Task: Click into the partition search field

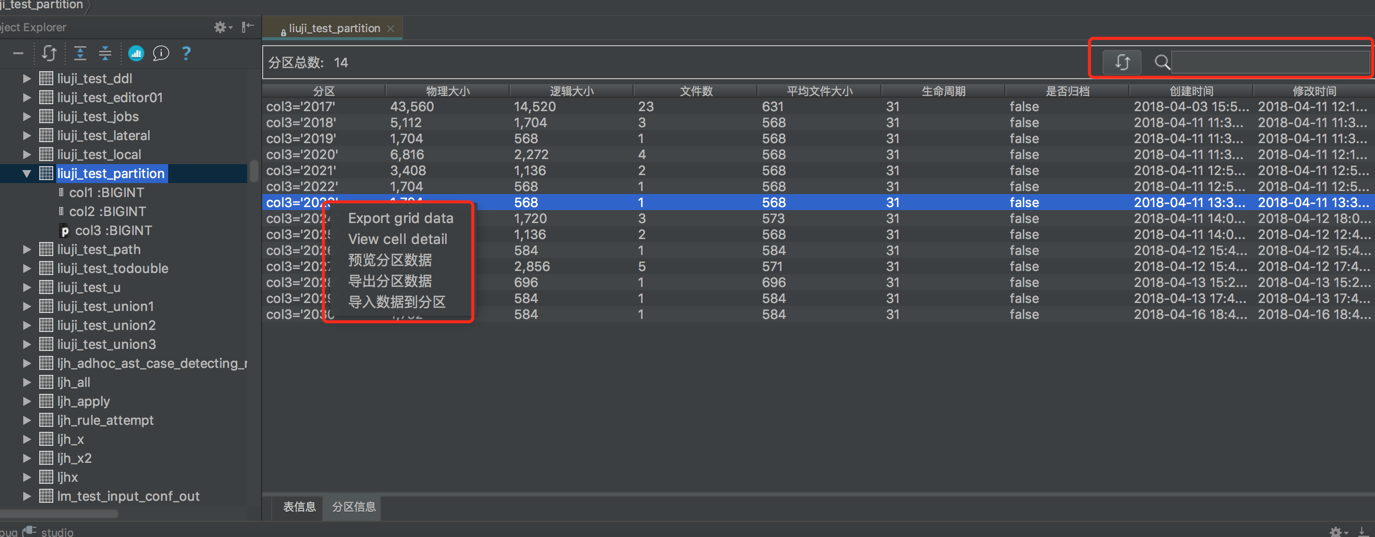Action: point(1270,62)
